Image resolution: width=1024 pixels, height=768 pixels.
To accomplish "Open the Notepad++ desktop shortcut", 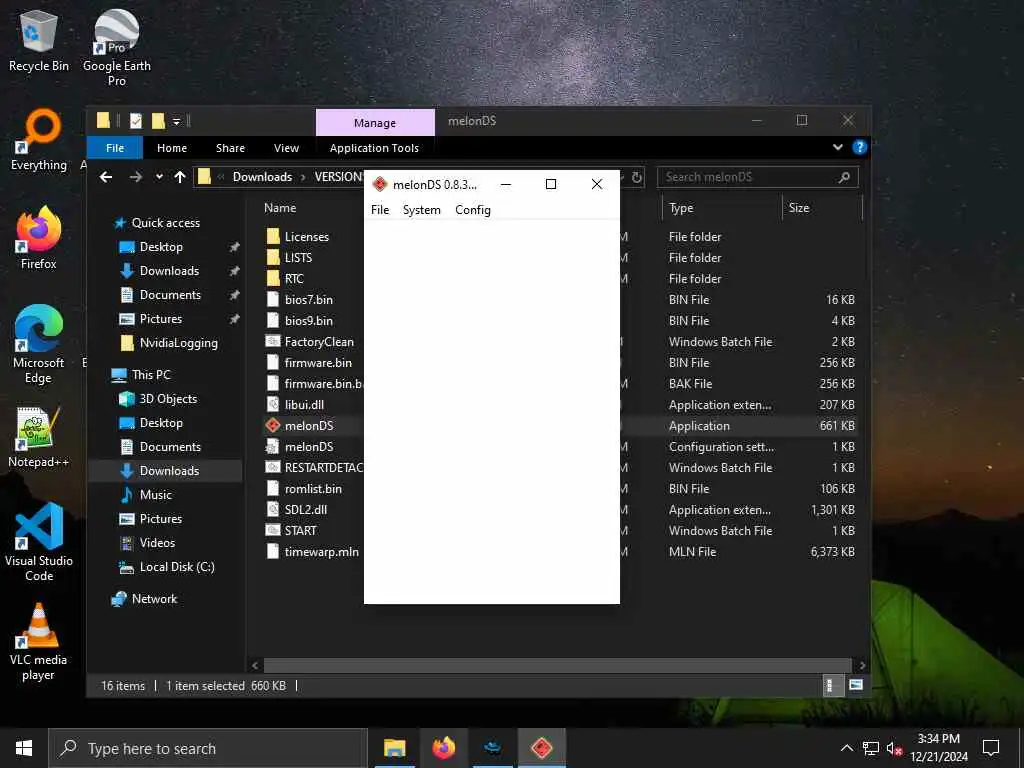I will point(38,436).
